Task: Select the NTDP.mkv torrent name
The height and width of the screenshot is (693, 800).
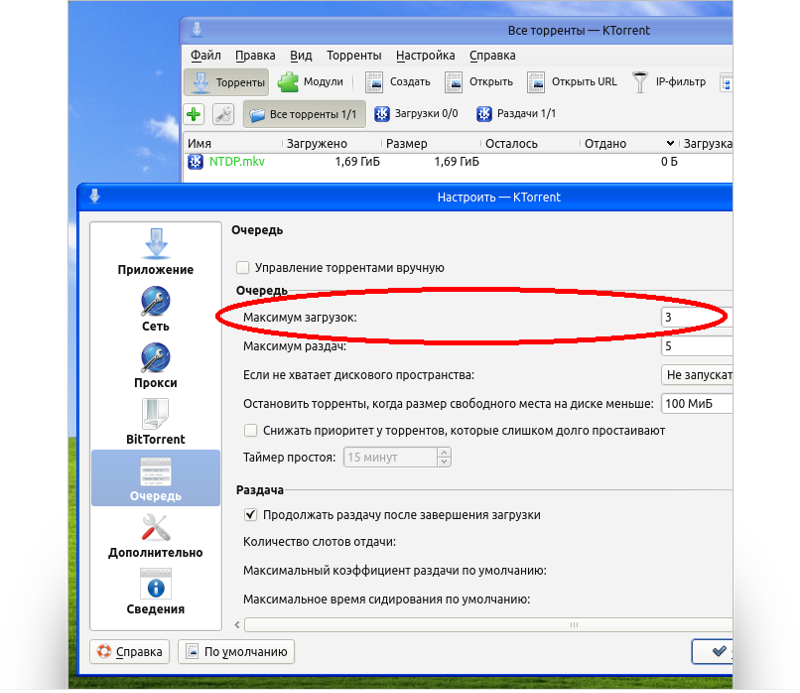Action: tap(237, 162)
